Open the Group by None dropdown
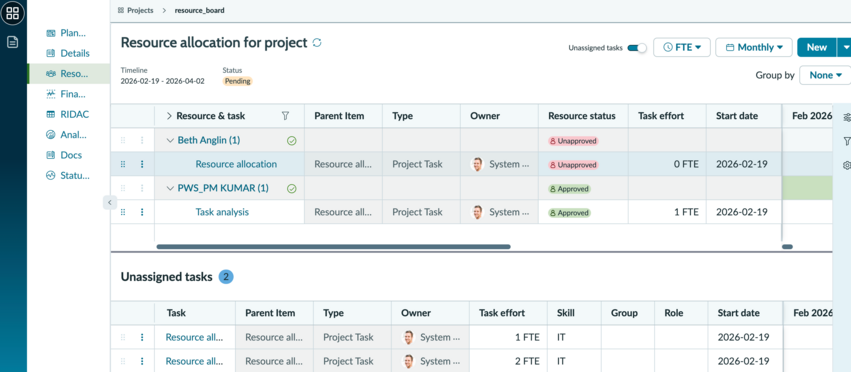This screenshot has width=851, height=372. 825,75
